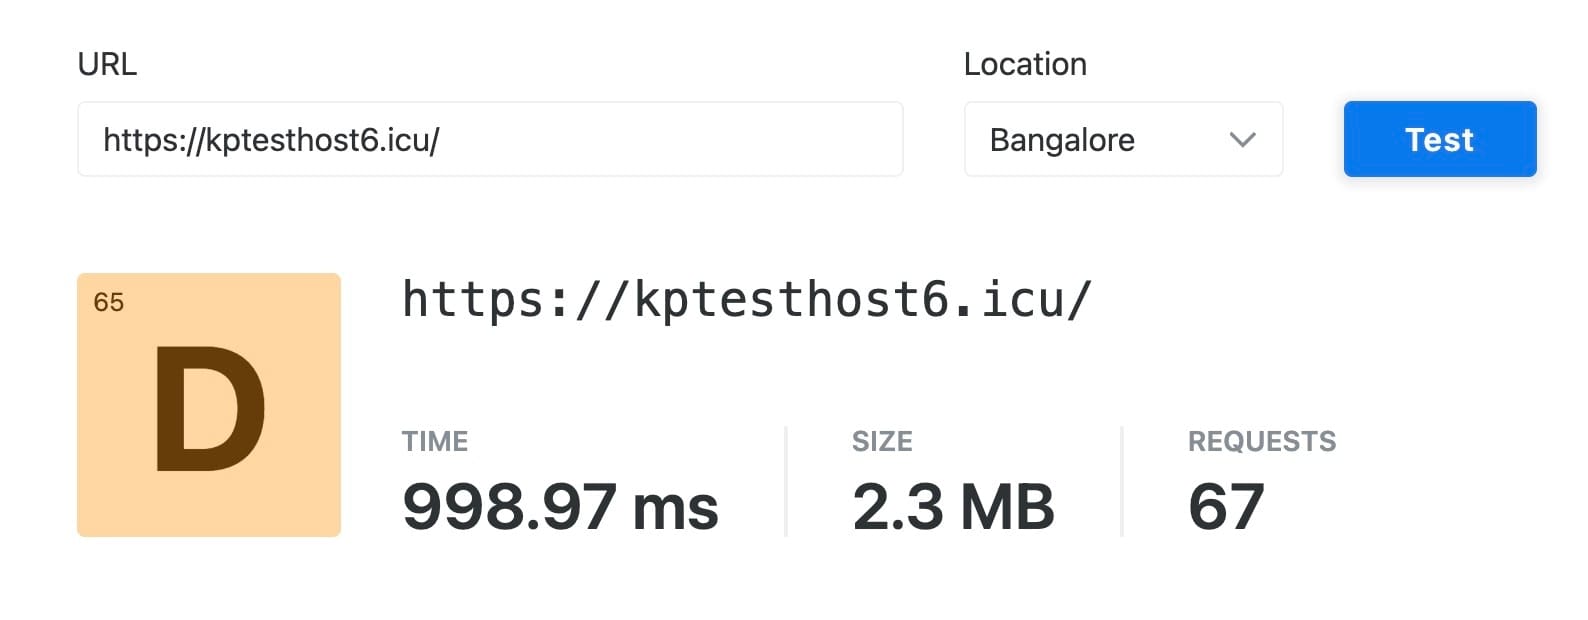Click the 2.3 page size number
1588x620 pixels.
[897, 506]
